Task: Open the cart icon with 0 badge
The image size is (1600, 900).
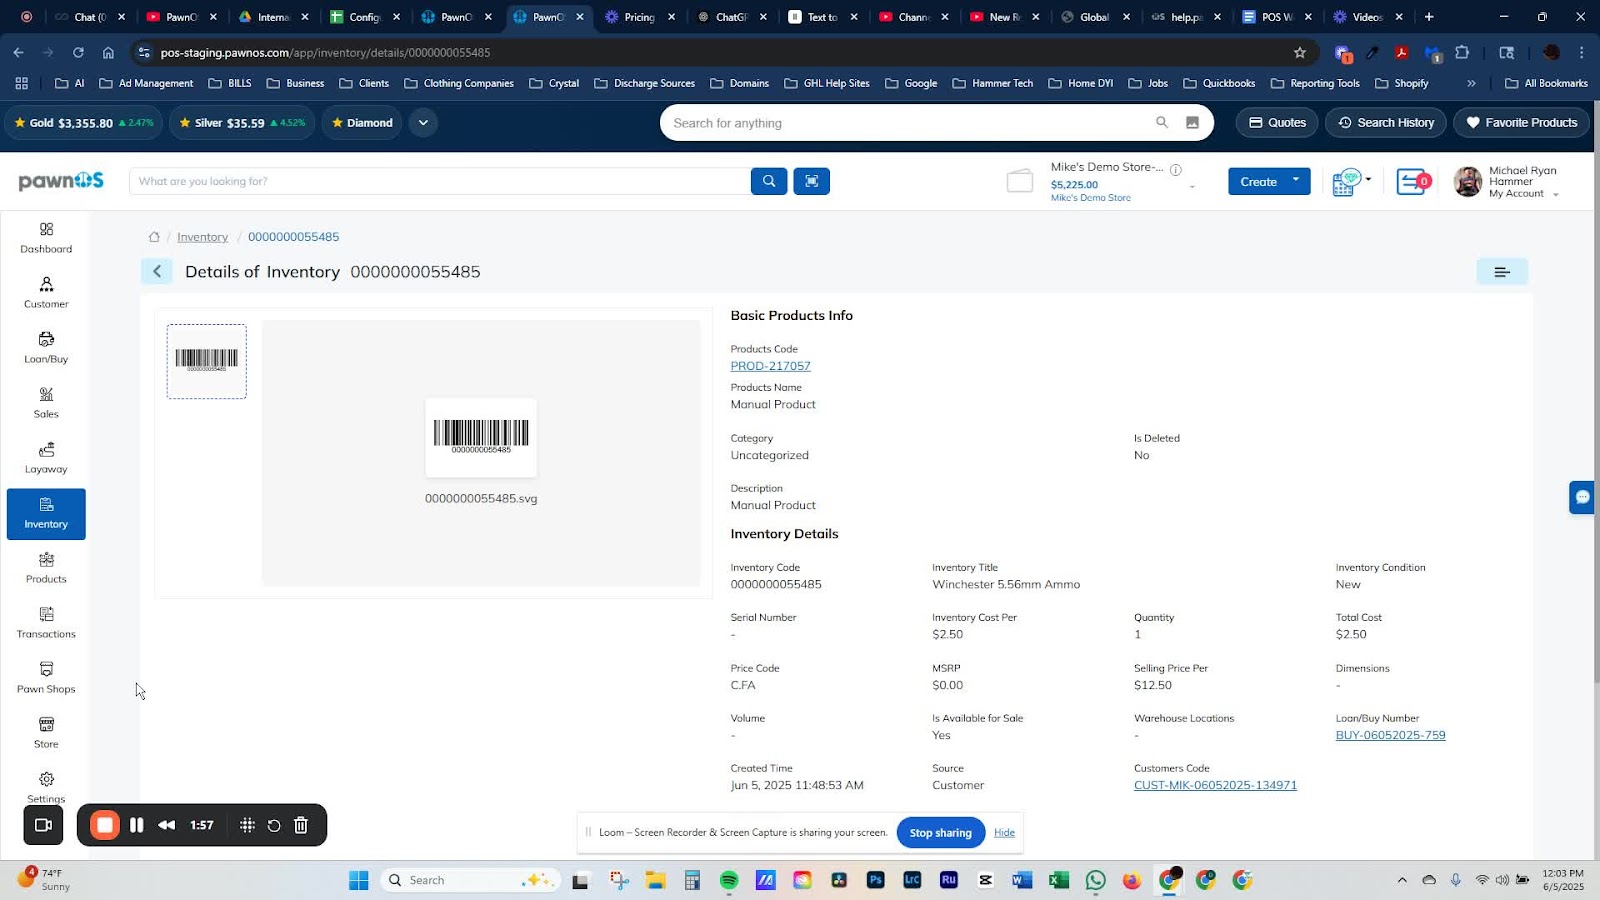Action: coord(1414,182)
